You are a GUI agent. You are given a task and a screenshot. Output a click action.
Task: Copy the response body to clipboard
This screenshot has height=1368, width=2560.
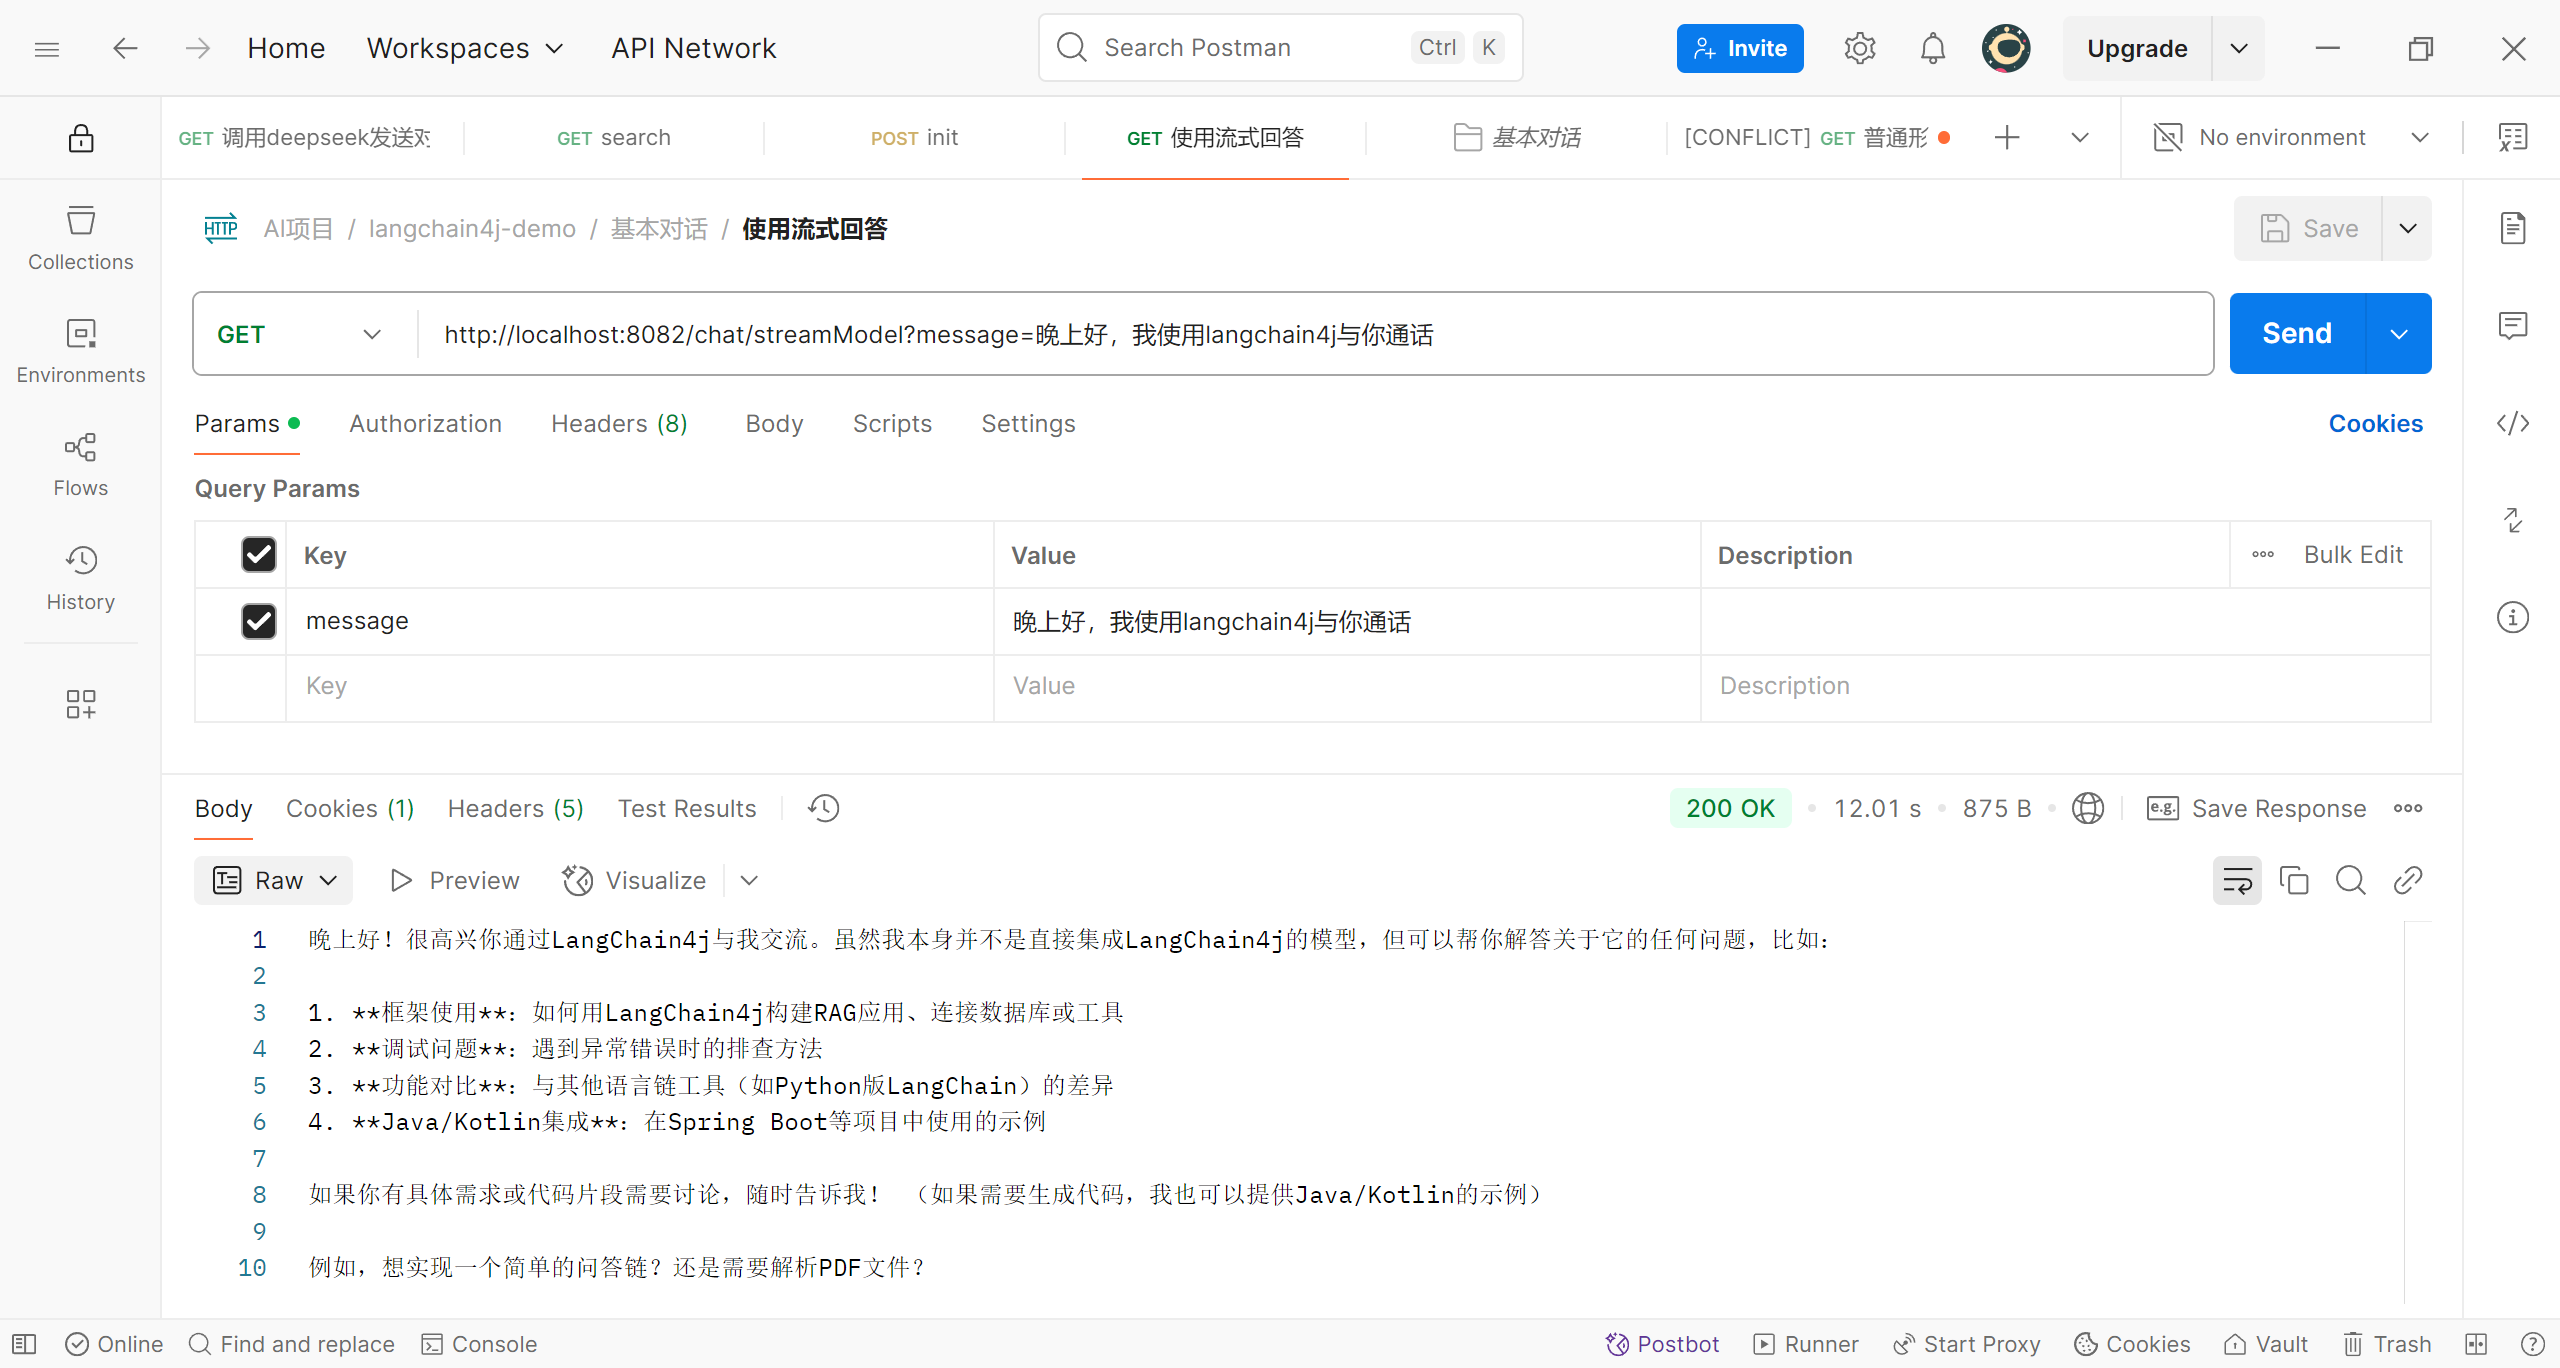click(2293, 880)
